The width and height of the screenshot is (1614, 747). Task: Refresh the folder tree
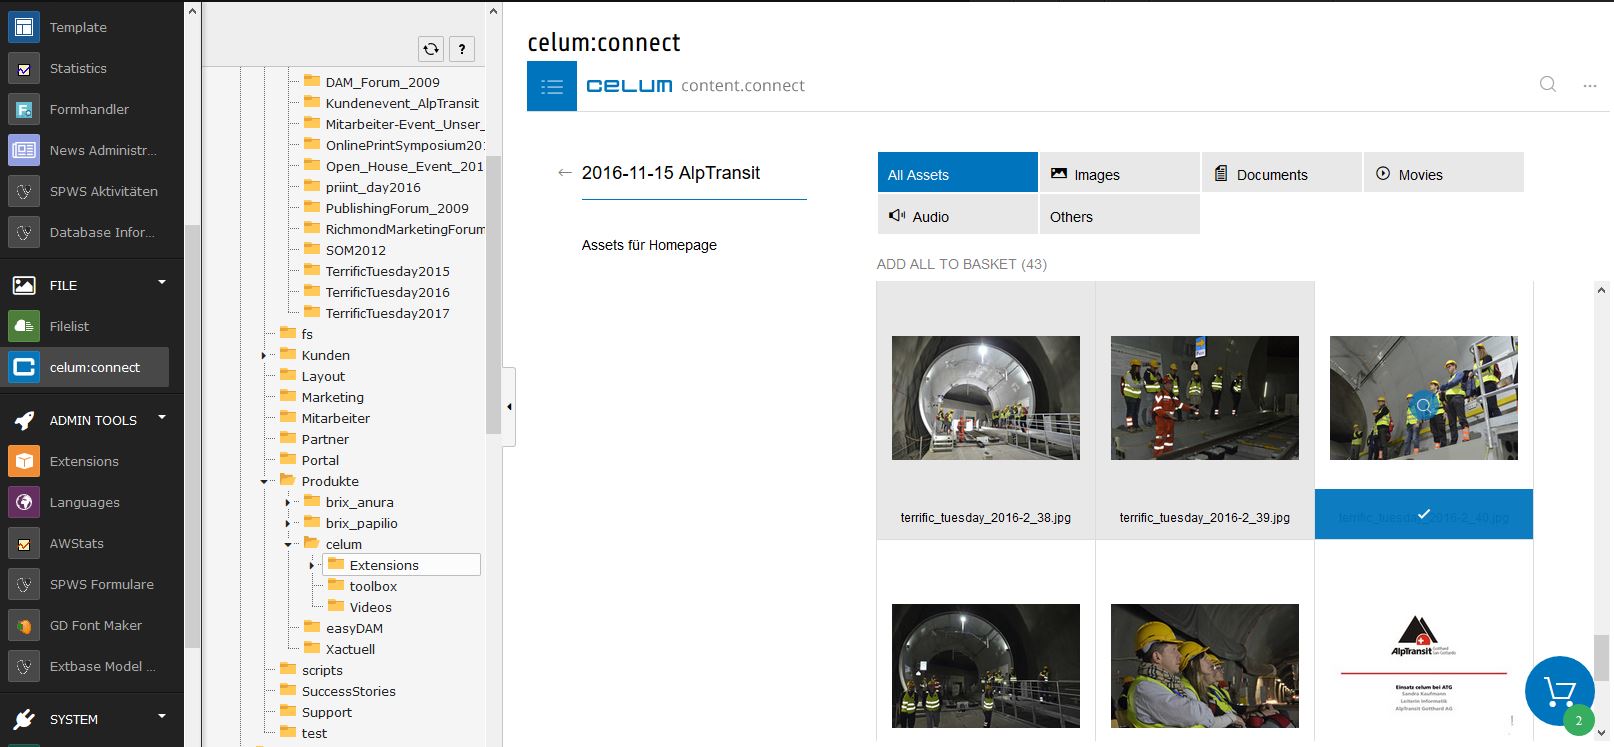pos(431,48)
